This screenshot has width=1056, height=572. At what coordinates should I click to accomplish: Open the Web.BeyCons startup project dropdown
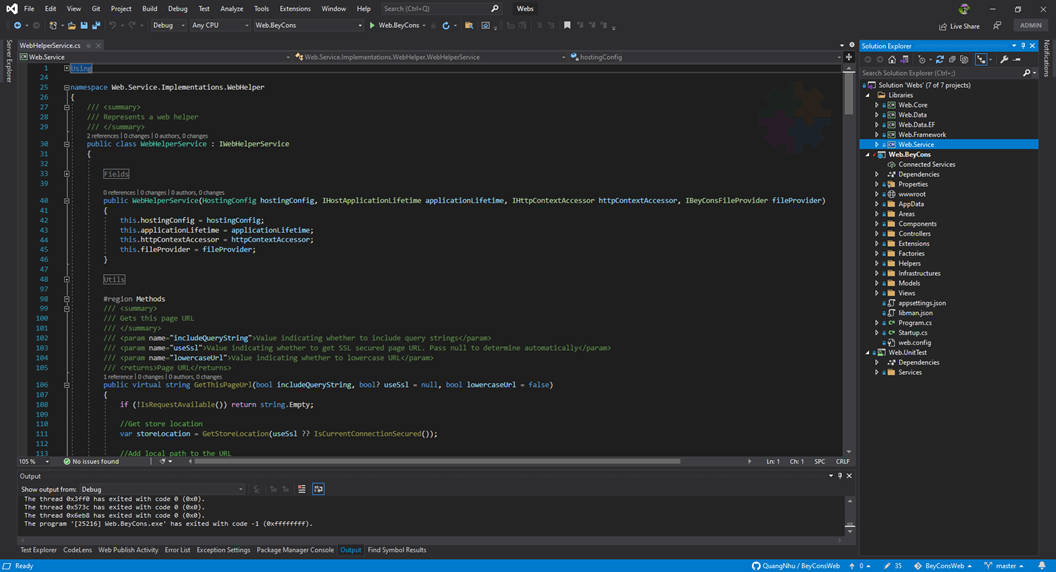pos(308,26)
